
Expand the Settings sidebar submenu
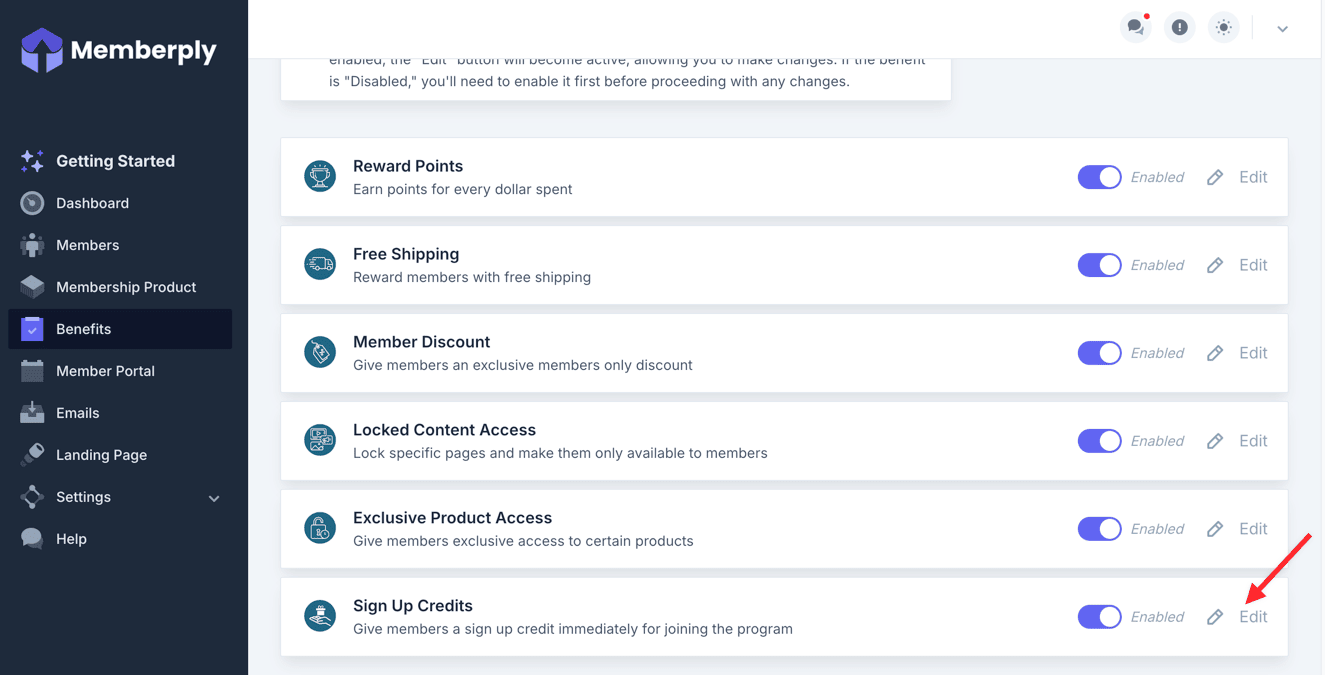213,498
